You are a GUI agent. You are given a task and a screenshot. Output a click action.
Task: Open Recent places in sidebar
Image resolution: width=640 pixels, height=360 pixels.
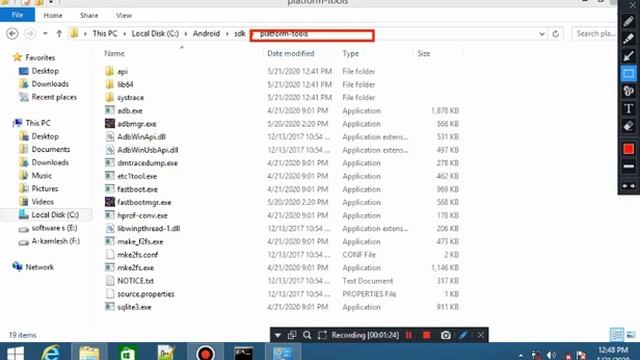pyautogui.click(x=54, y=97)
